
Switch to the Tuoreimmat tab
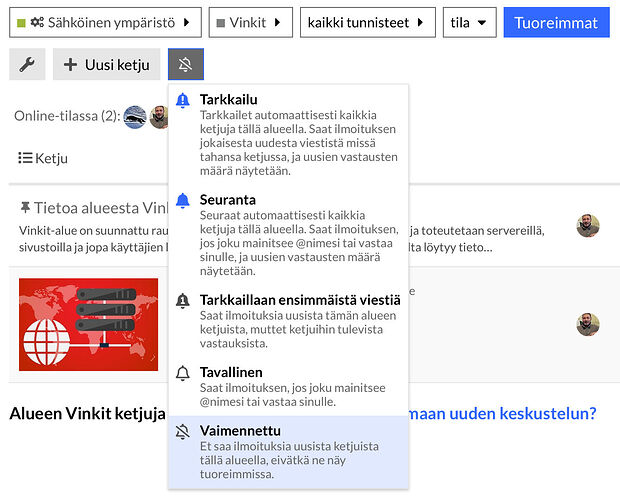click(x=556, y=22)
